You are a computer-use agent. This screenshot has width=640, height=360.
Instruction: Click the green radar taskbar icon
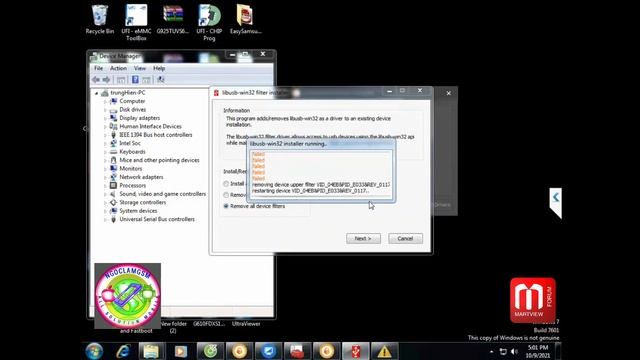211,351
